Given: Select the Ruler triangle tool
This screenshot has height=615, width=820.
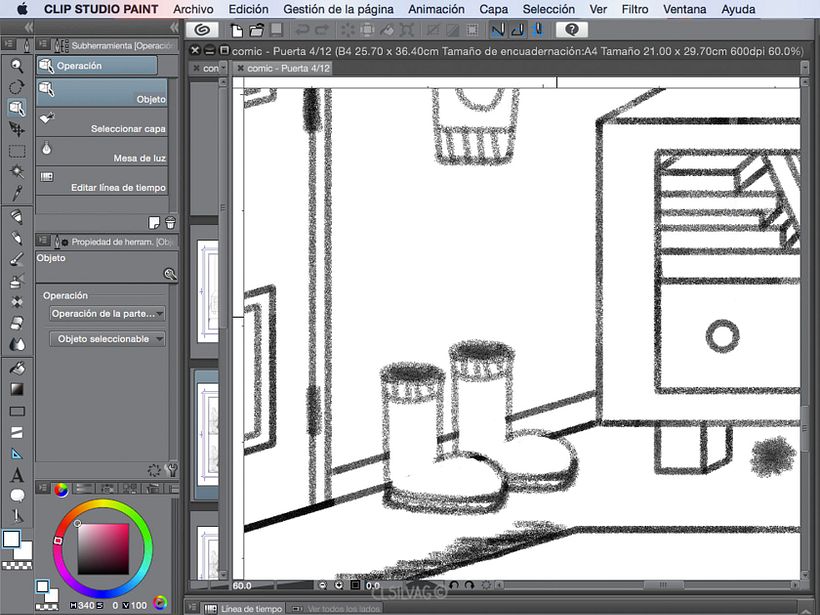Looking at the screenshot, I should (x=17, y=453).
